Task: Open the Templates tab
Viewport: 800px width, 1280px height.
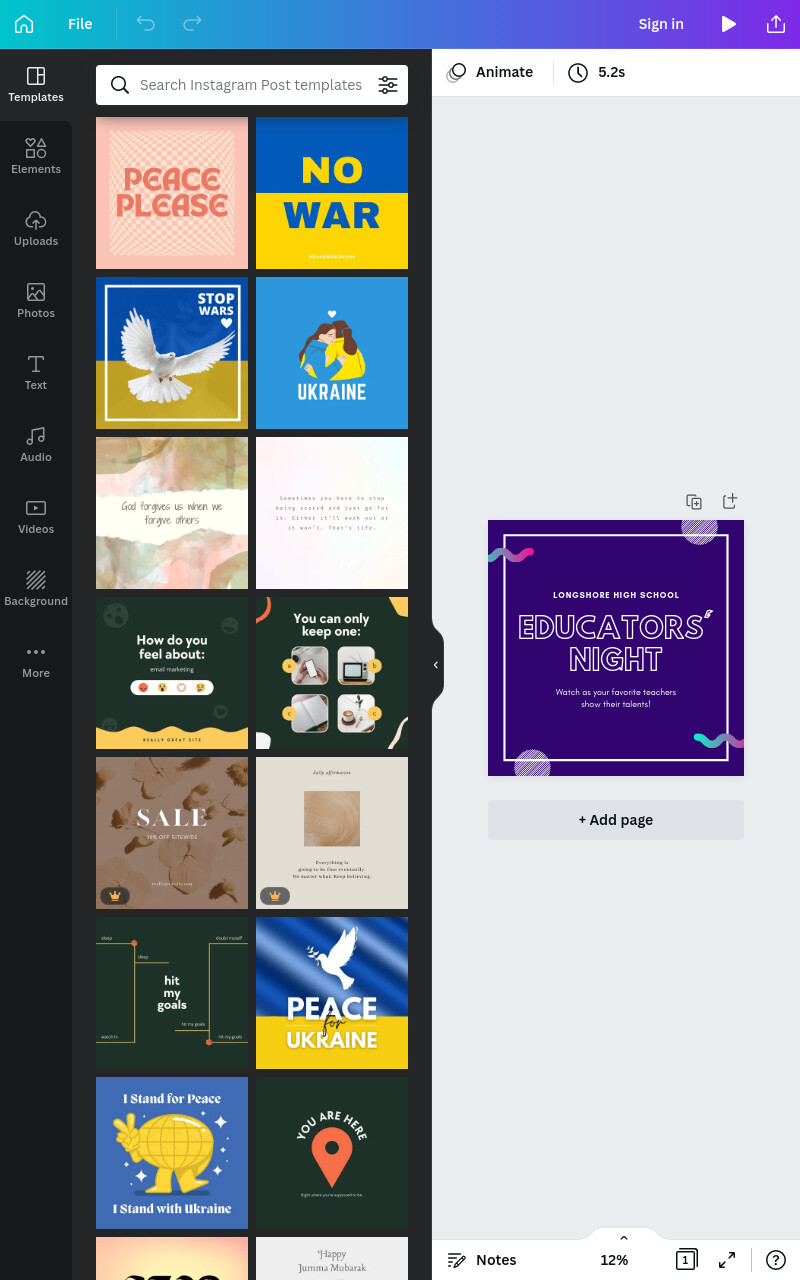Action: 36,85
